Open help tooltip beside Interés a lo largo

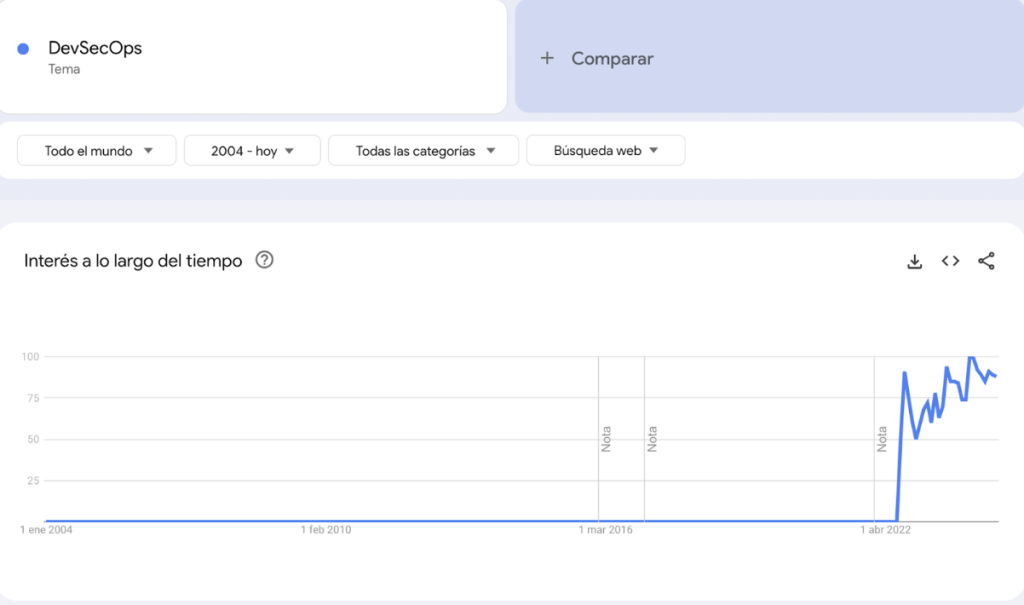tap(264, 260)
